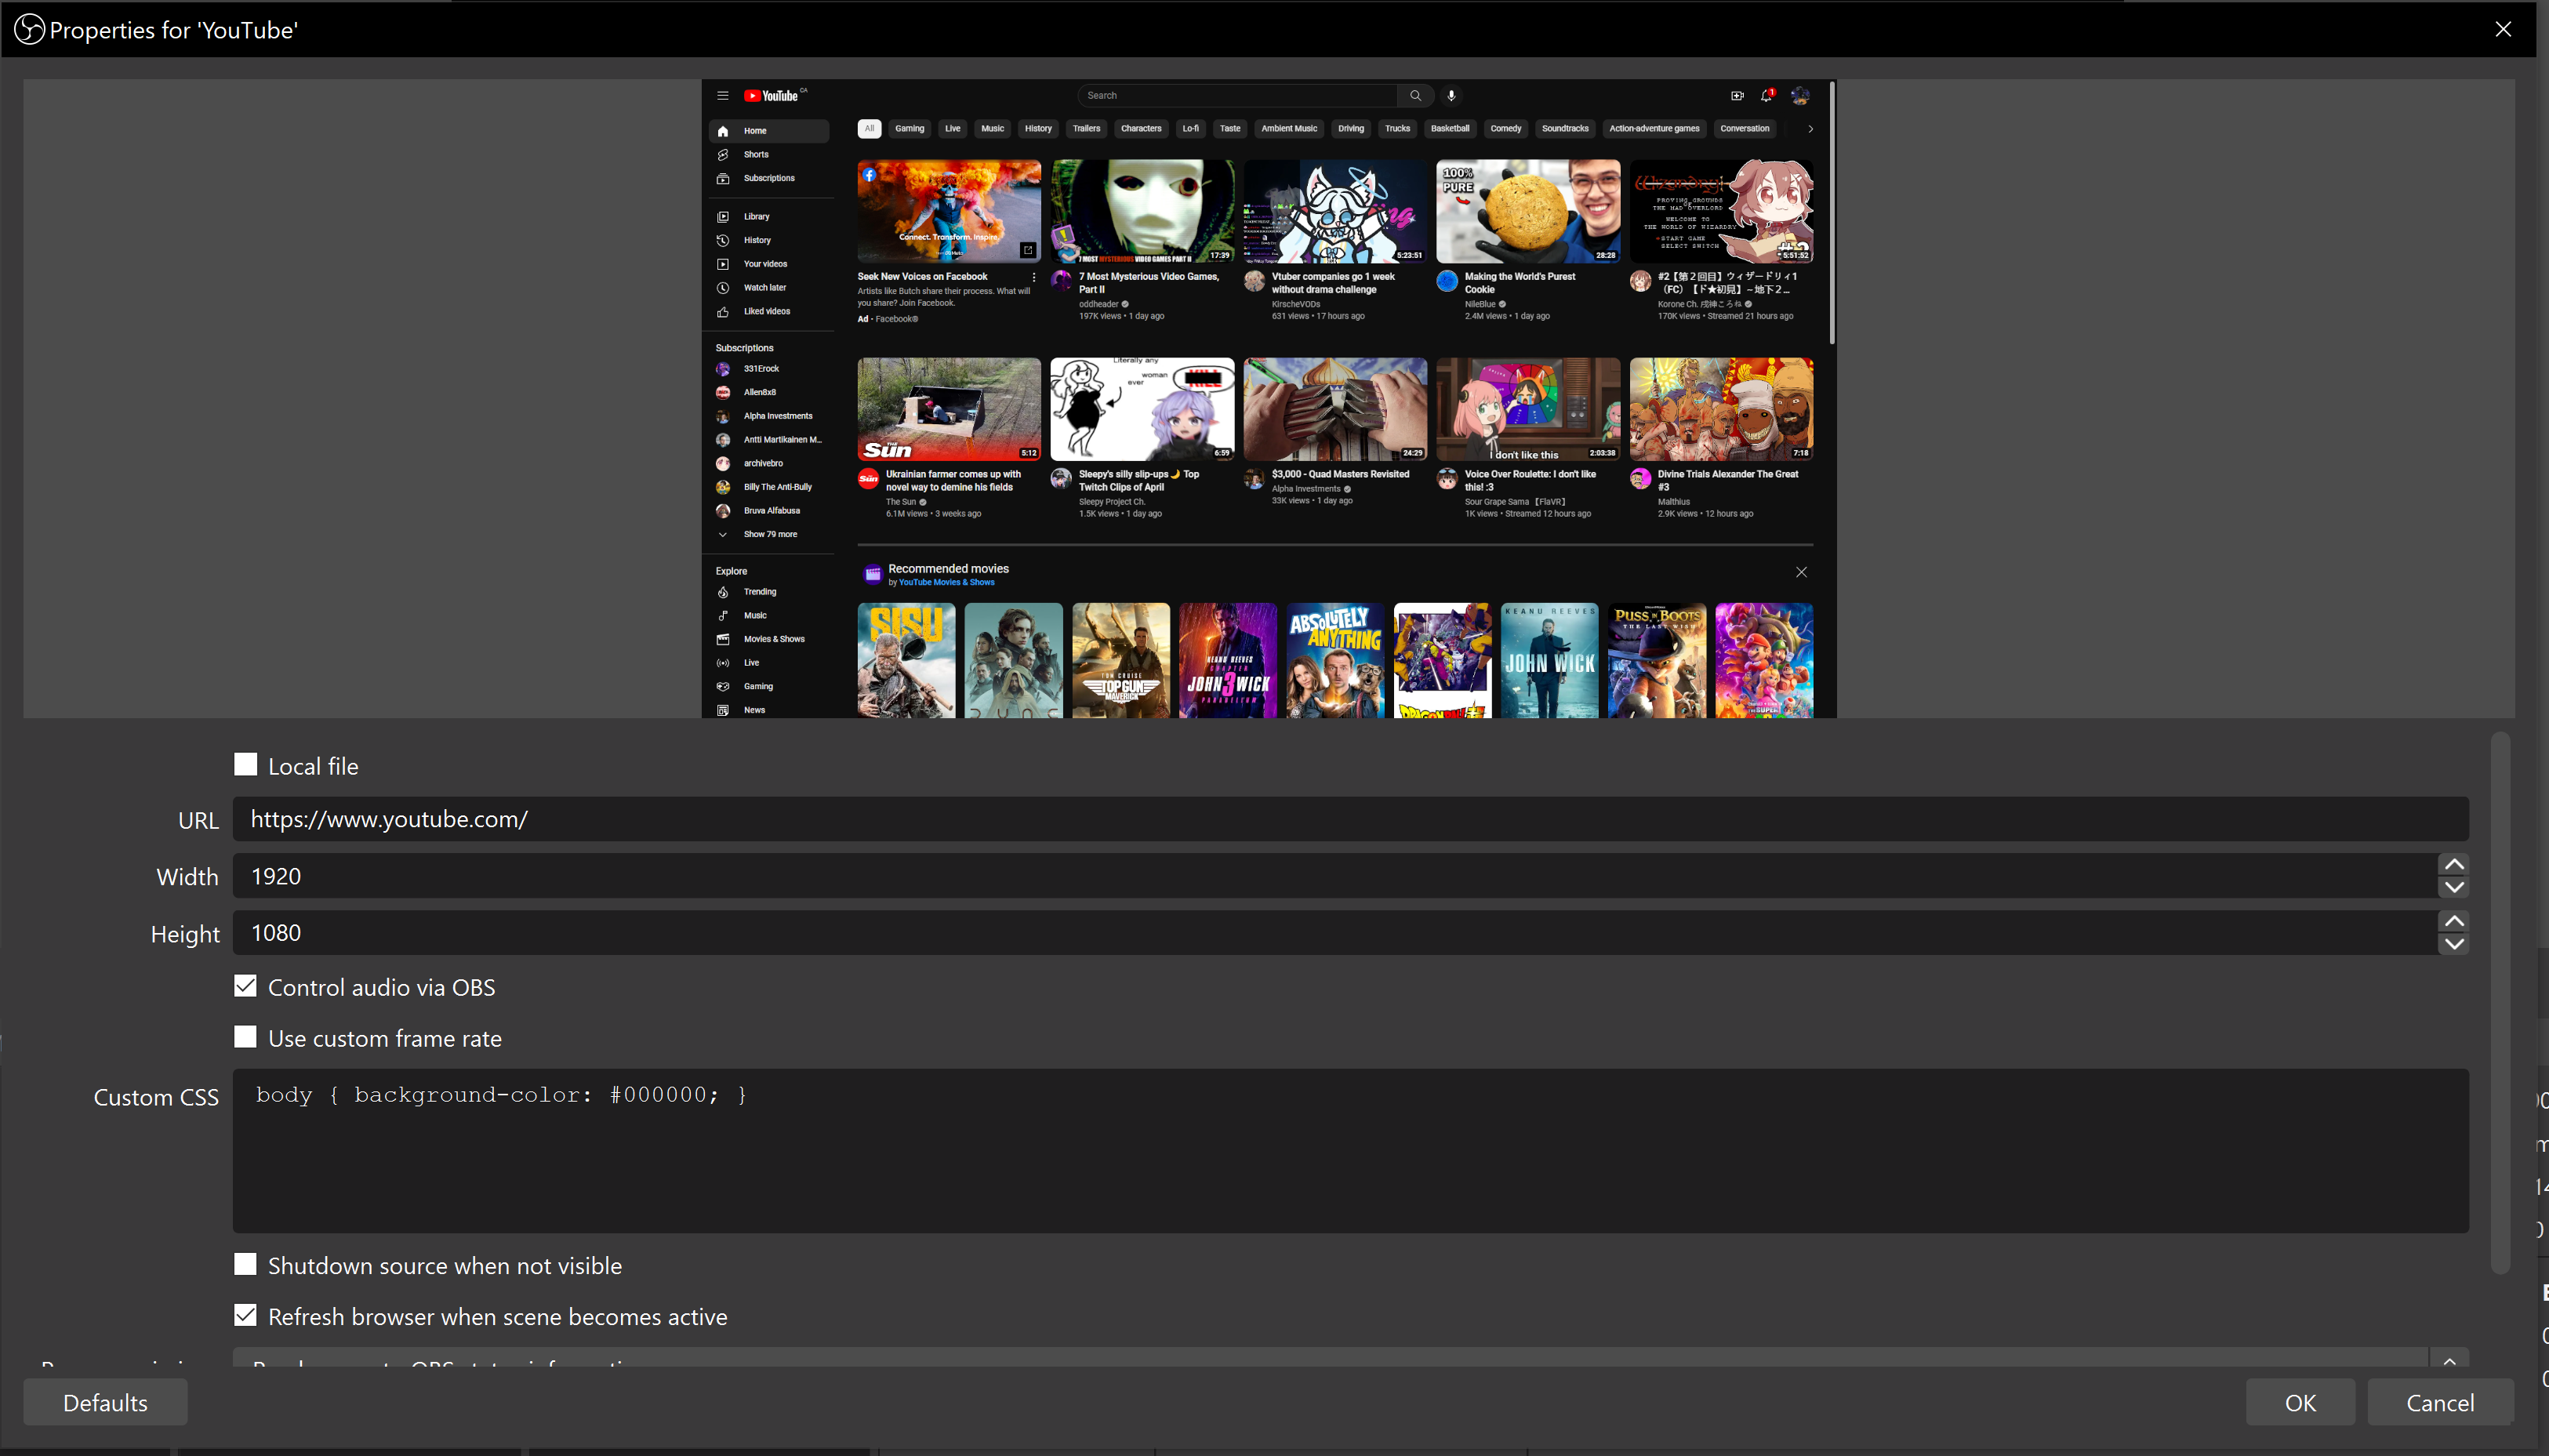Open Making the World's Purest Cookie thumbnail
2549x1456 pixels.
(1528, 211)
